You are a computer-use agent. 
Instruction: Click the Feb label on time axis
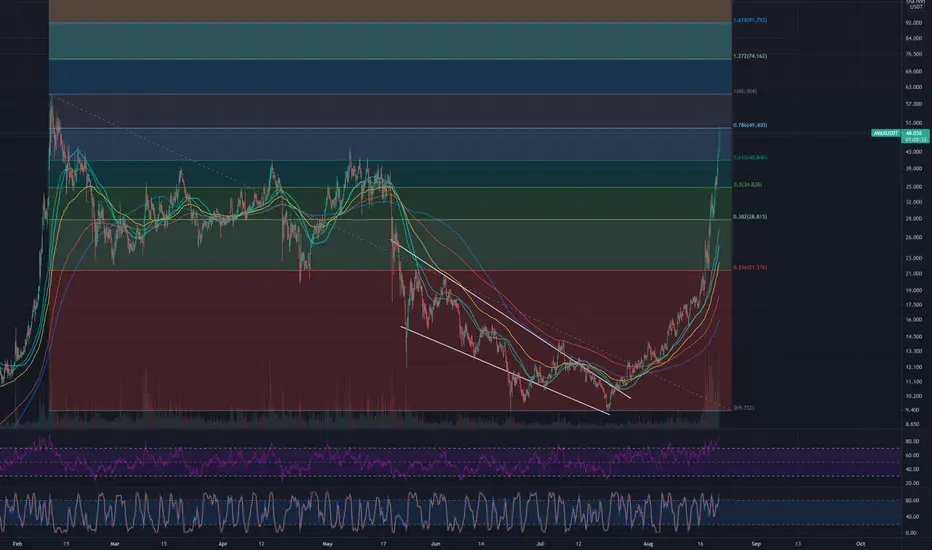[x=17, y=544]
